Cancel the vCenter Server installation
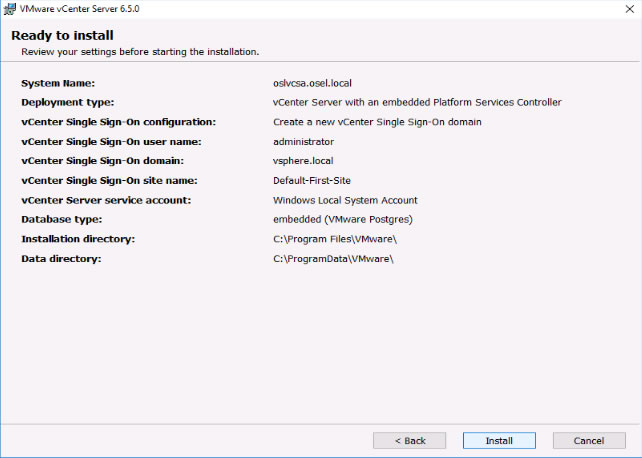 pyautogui.click(x=589, y=440)
